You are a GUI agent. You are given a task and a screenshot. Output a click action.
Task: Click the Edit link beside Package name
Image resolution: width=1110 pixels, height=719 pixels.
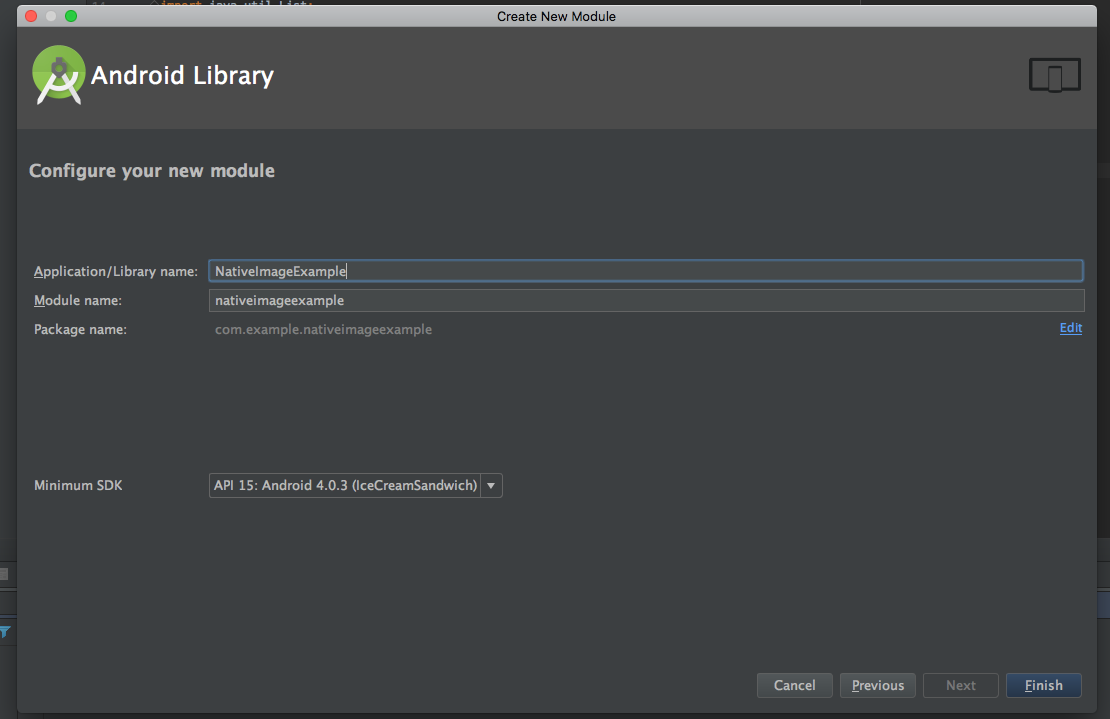pos(1070,328)
